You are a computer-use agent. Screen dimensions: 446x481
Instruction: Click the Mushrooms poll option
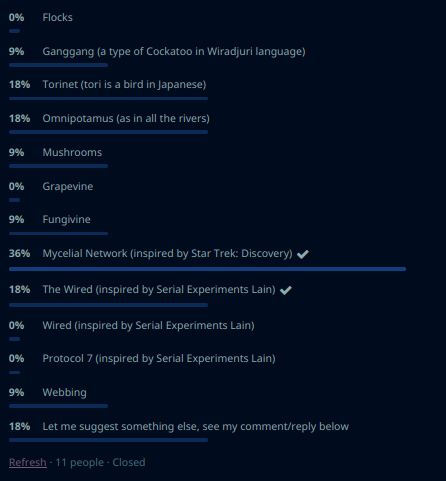click(x=72, y=152)
